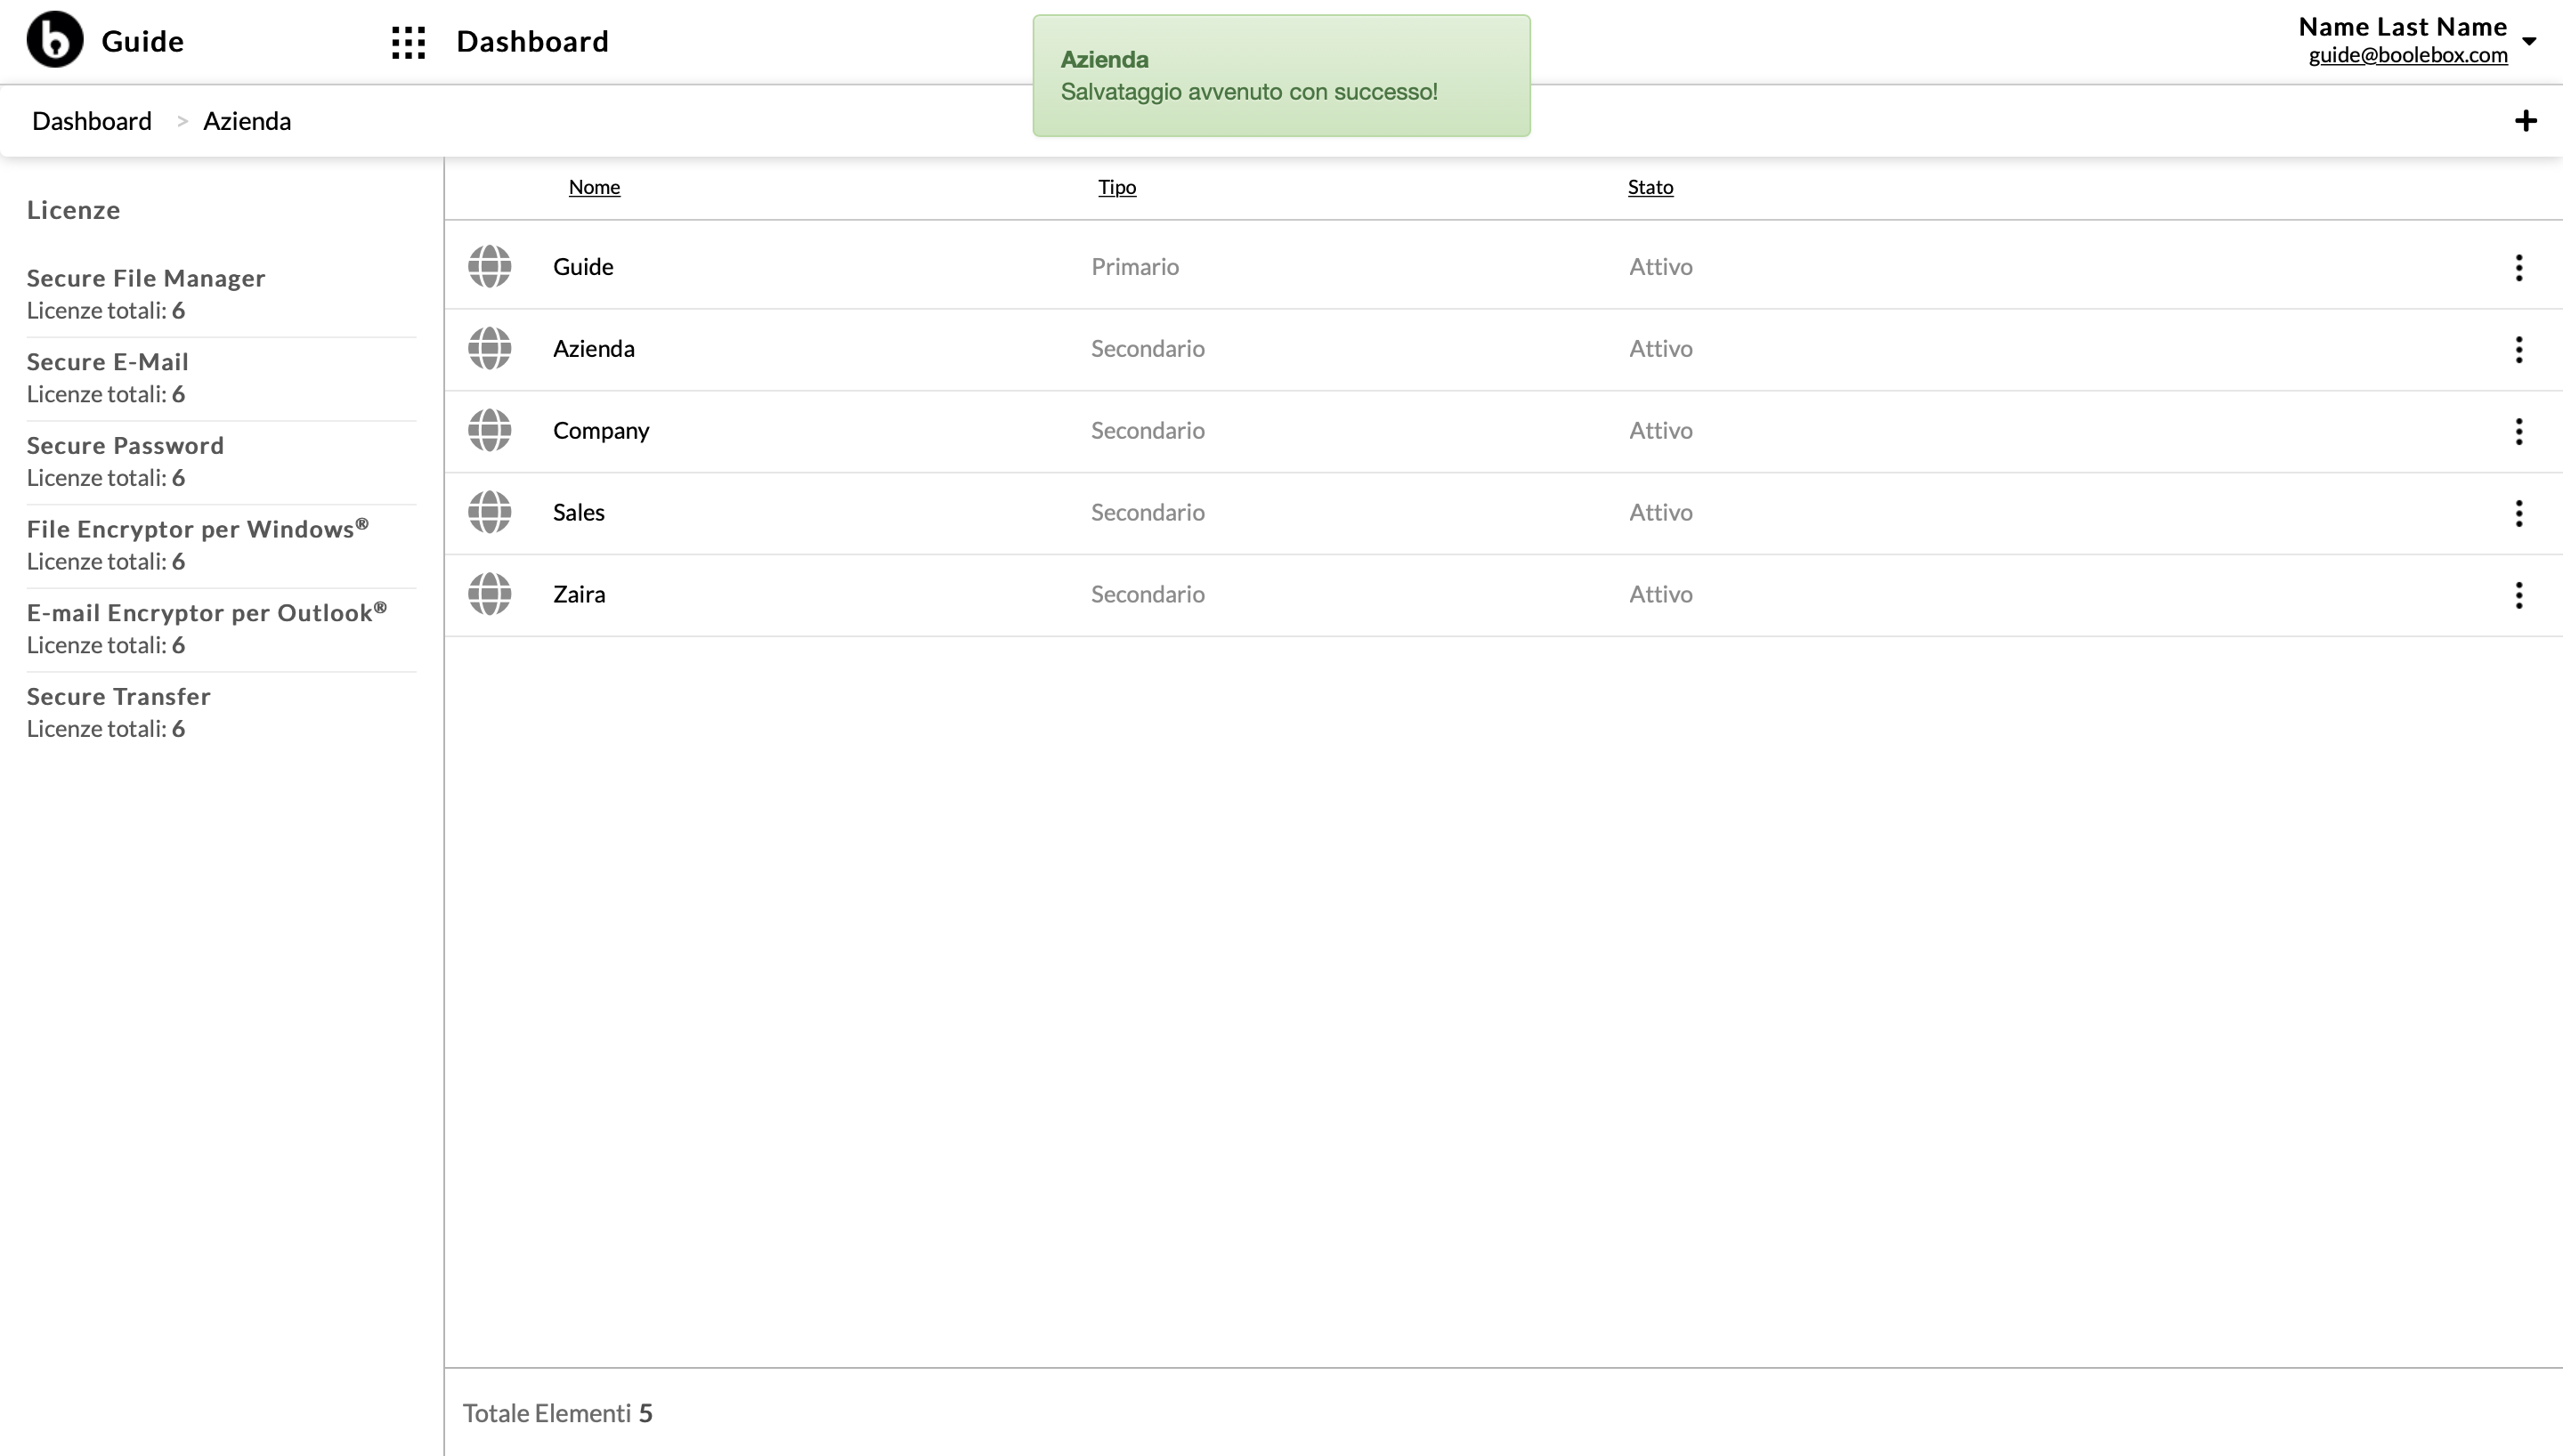The image size is (2563, 1456).
Task: Sort table by Stato column
Action: [1650, 187]
